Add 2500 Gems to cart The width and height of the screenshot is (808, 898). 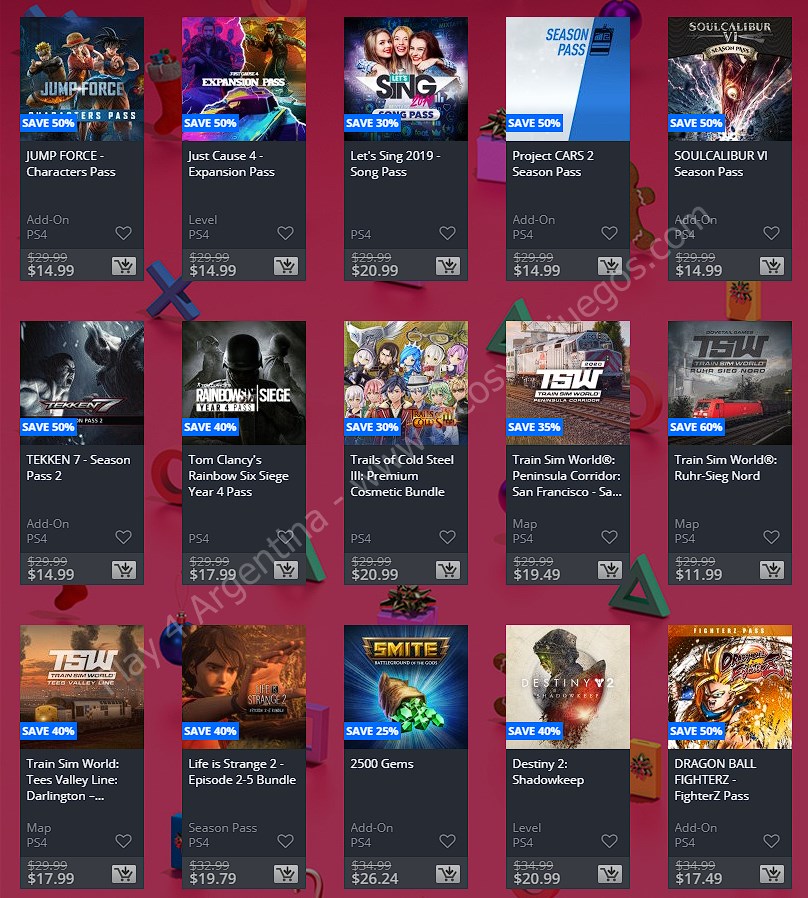click(448, 874)
